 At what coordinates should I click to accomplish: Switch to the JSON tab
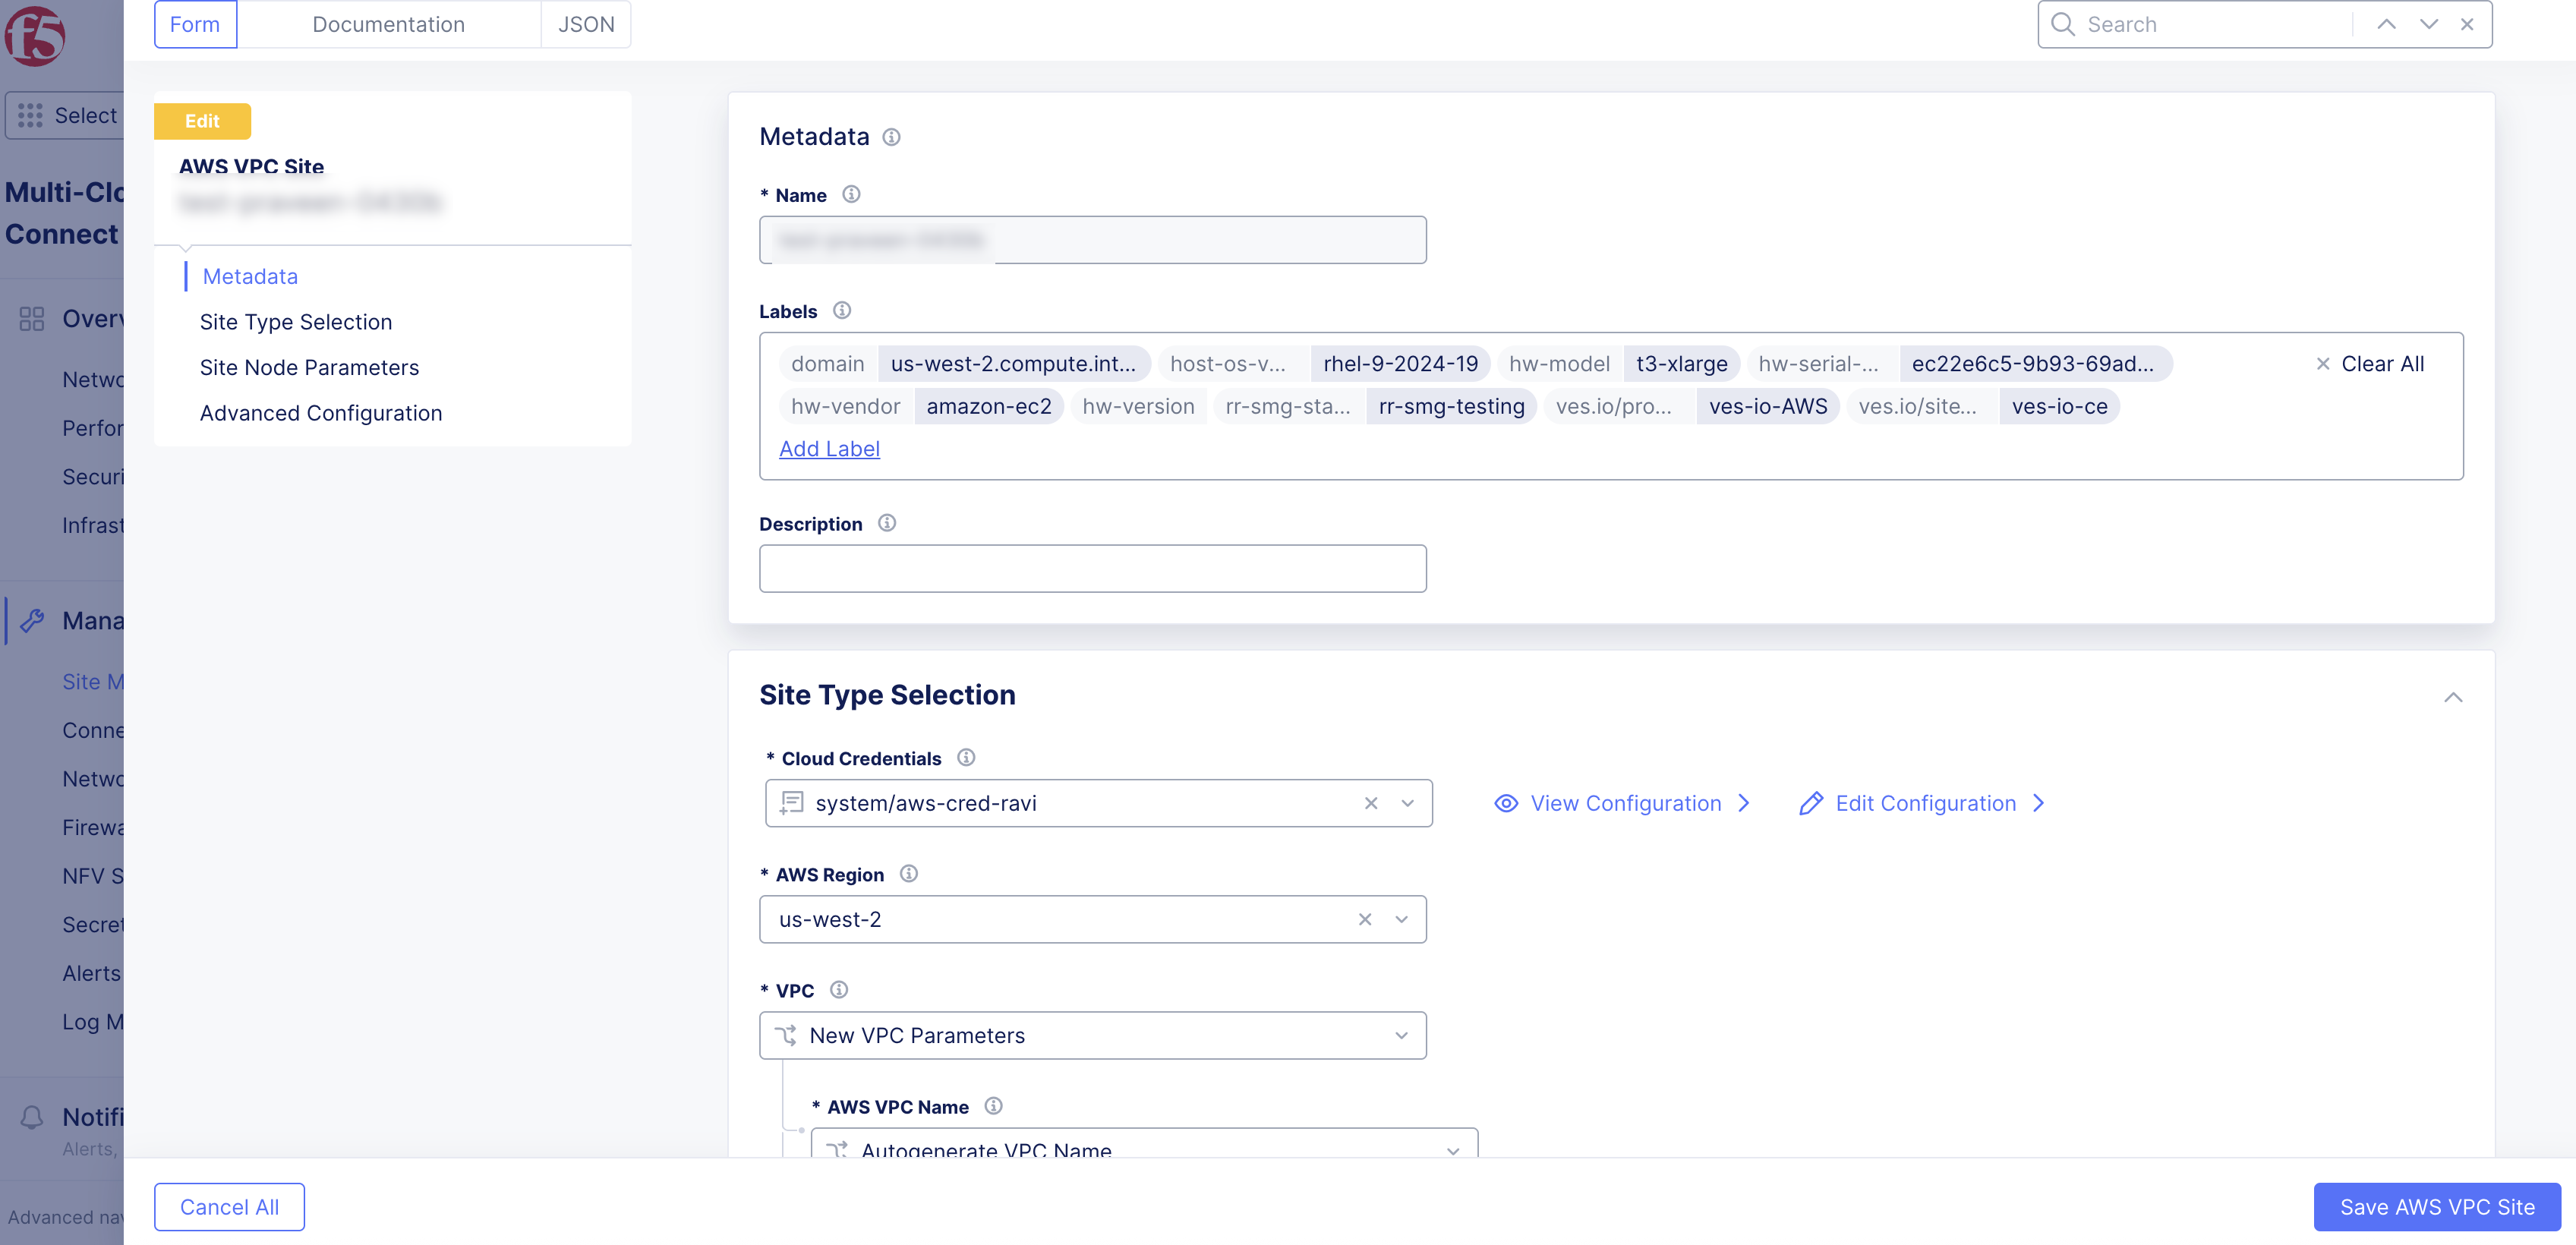click(586, 23)
